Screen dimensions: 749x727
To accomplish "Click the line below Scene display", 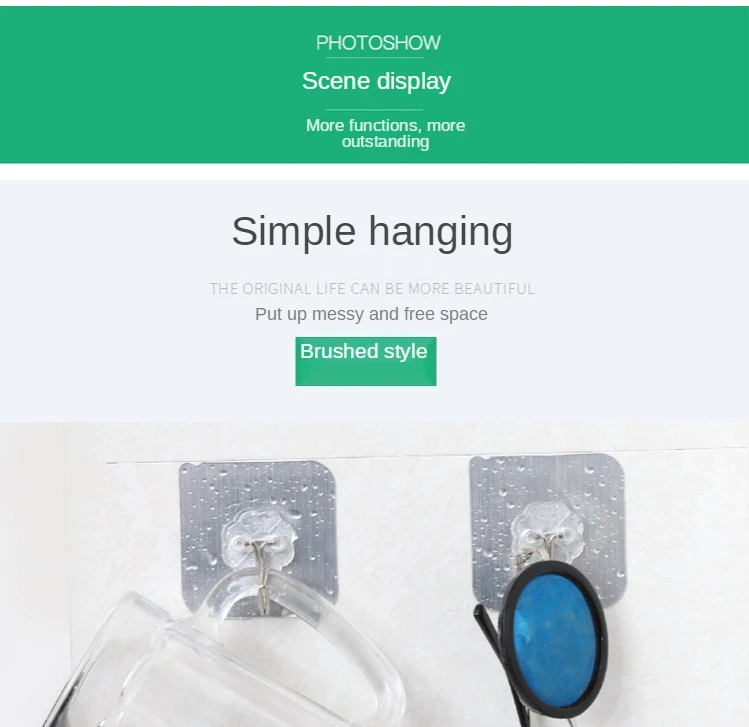I will 374,110.
